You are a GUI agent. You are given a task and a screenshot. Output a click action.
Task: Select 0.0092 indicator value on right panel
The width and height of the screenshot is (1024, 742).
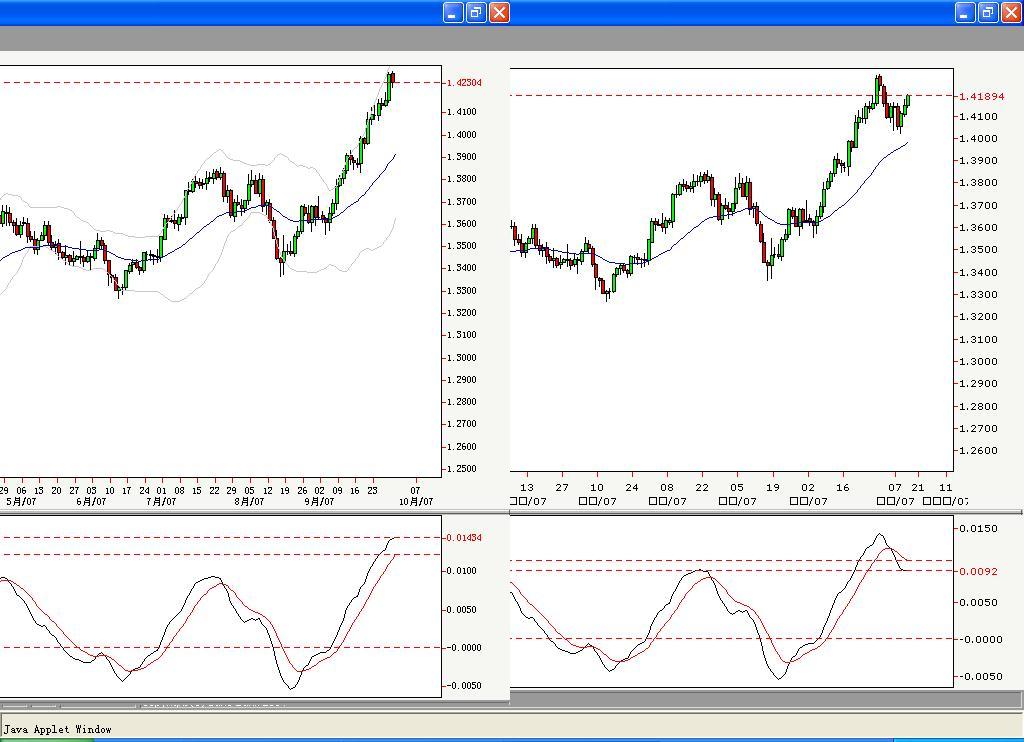pos(978,572)
